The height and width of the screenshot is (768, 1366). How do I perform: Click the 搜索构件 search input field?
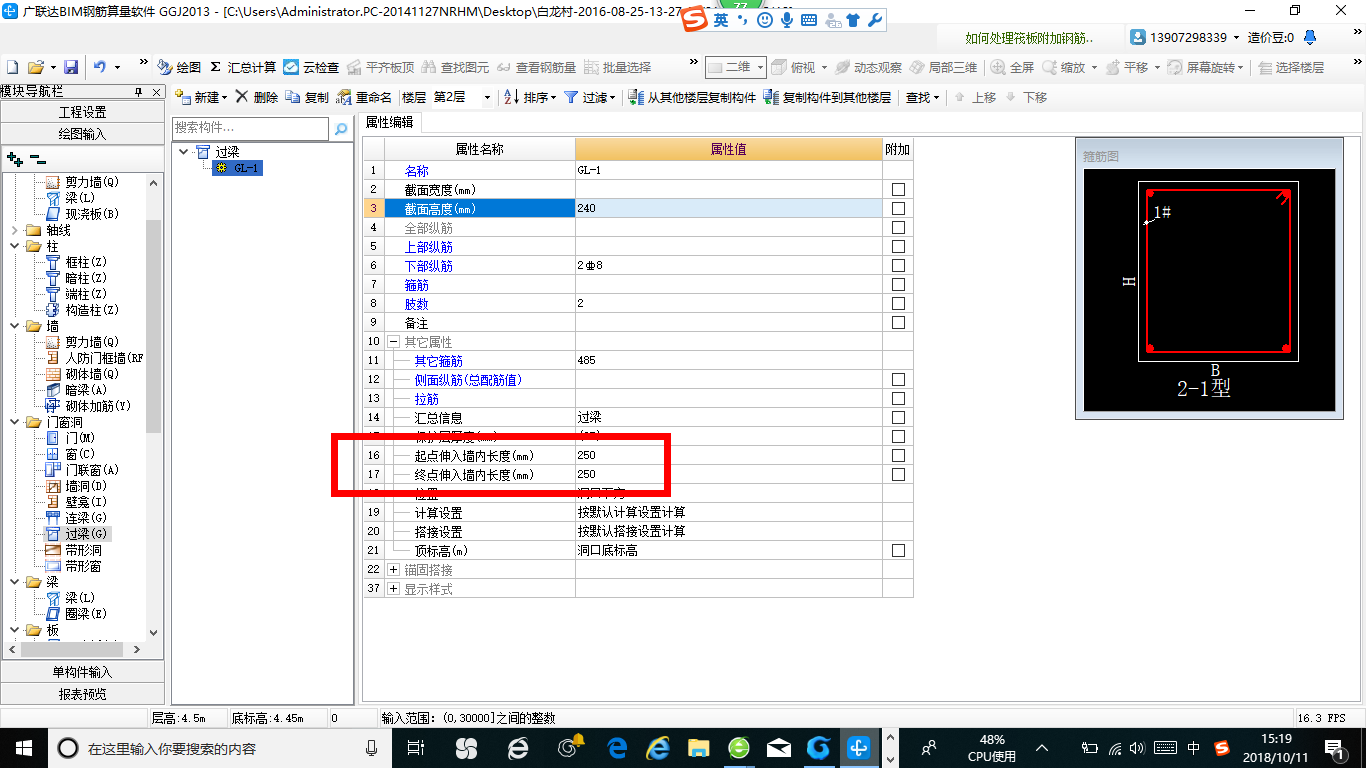[x=250, y=128]
